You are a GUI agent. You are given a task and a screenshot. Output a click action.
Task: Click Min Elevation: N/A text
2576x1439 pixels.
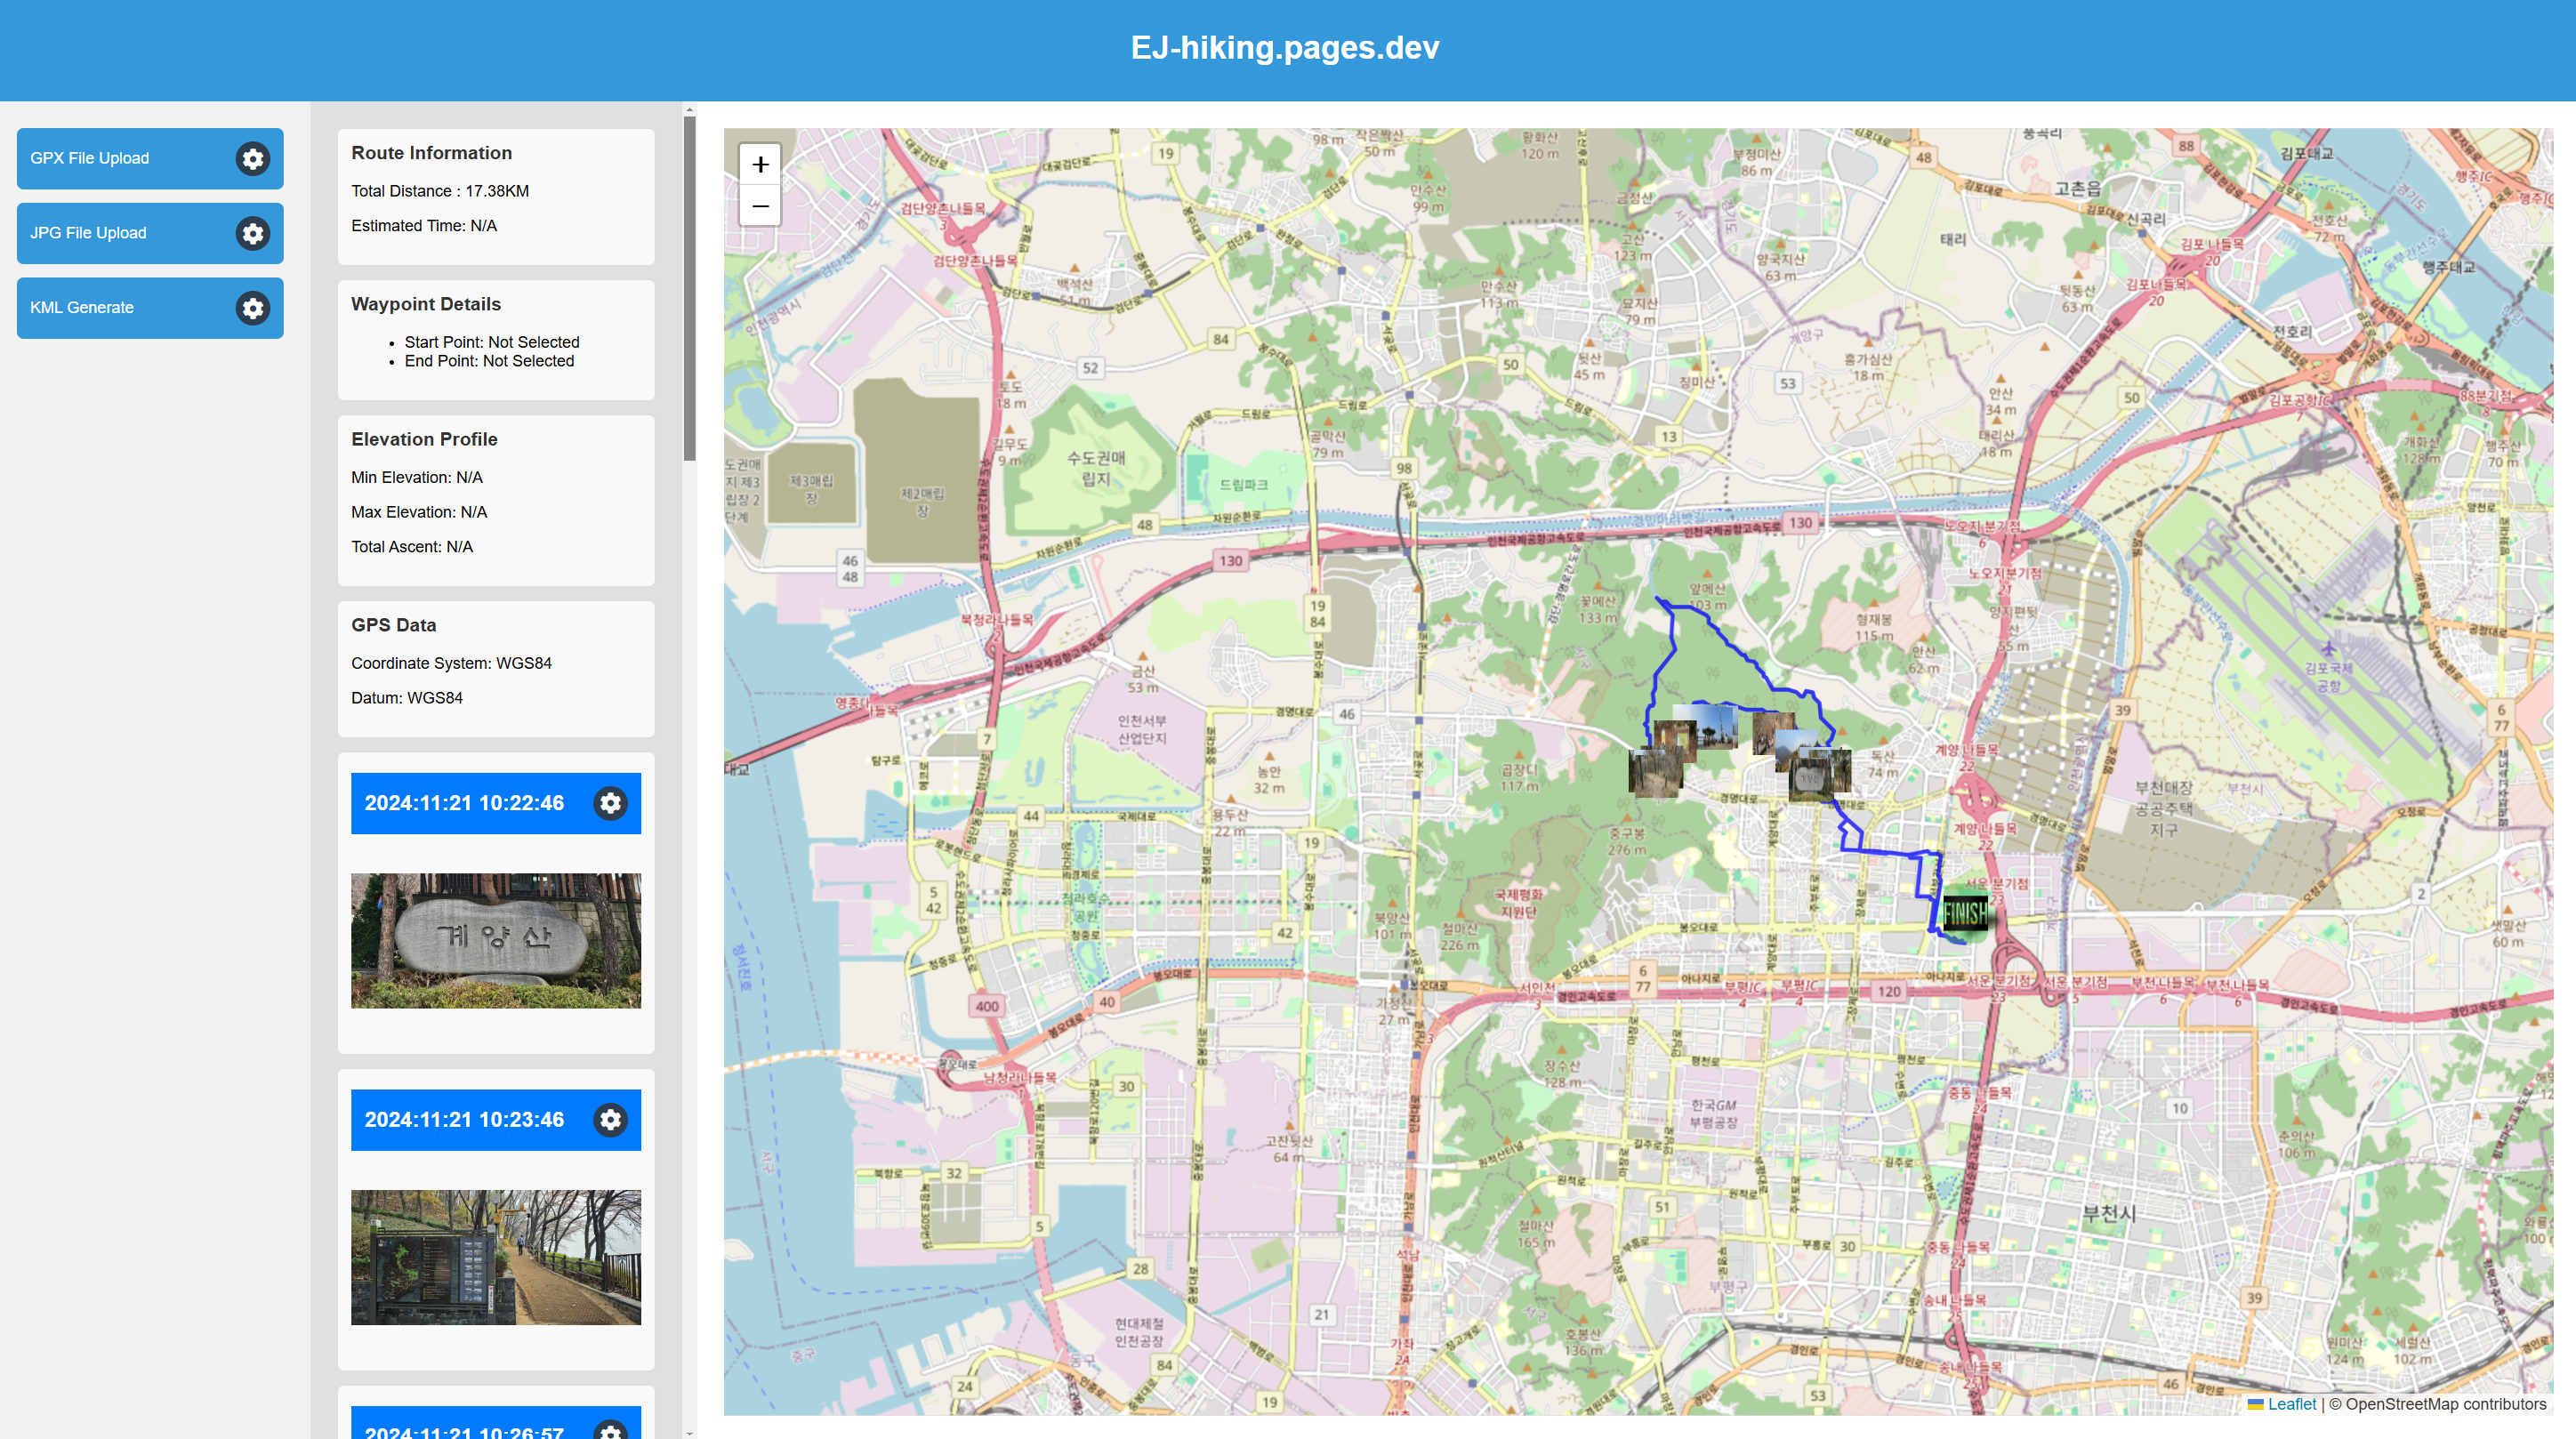417,477
